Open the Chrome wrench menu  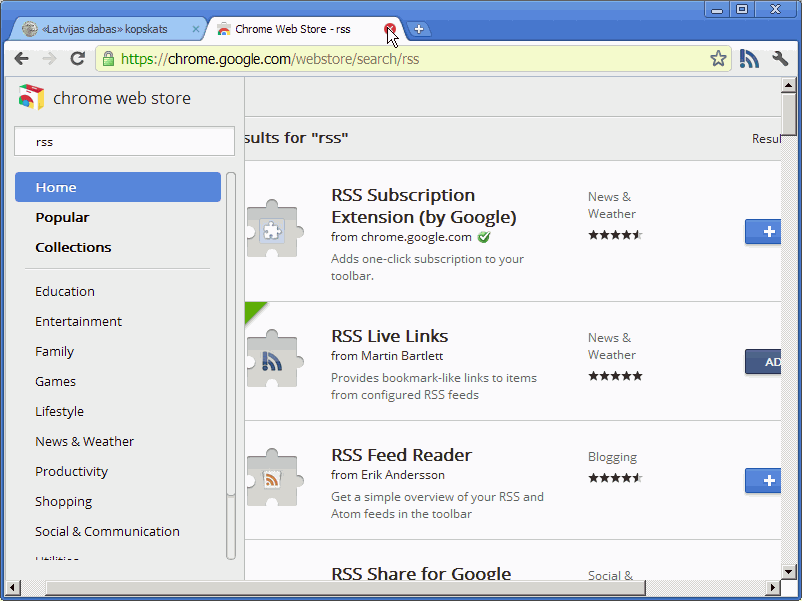(780, 59)
